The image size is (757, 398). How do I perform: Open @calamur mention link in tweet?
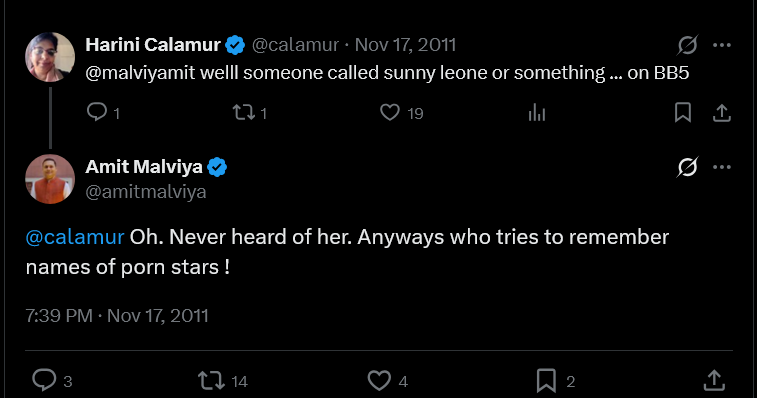75,237
